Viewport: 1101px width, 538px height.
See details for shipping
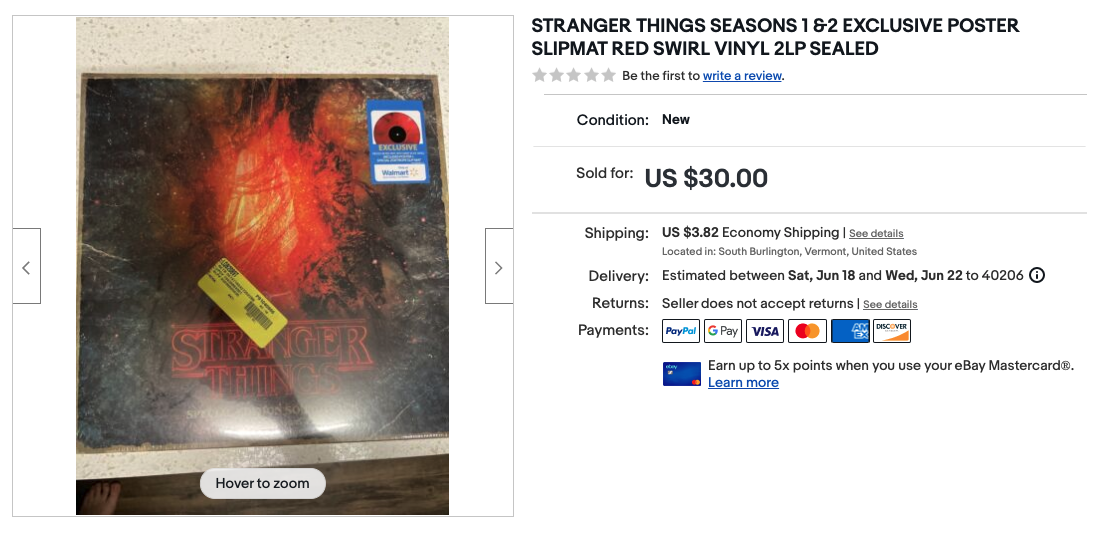[876, 233]
